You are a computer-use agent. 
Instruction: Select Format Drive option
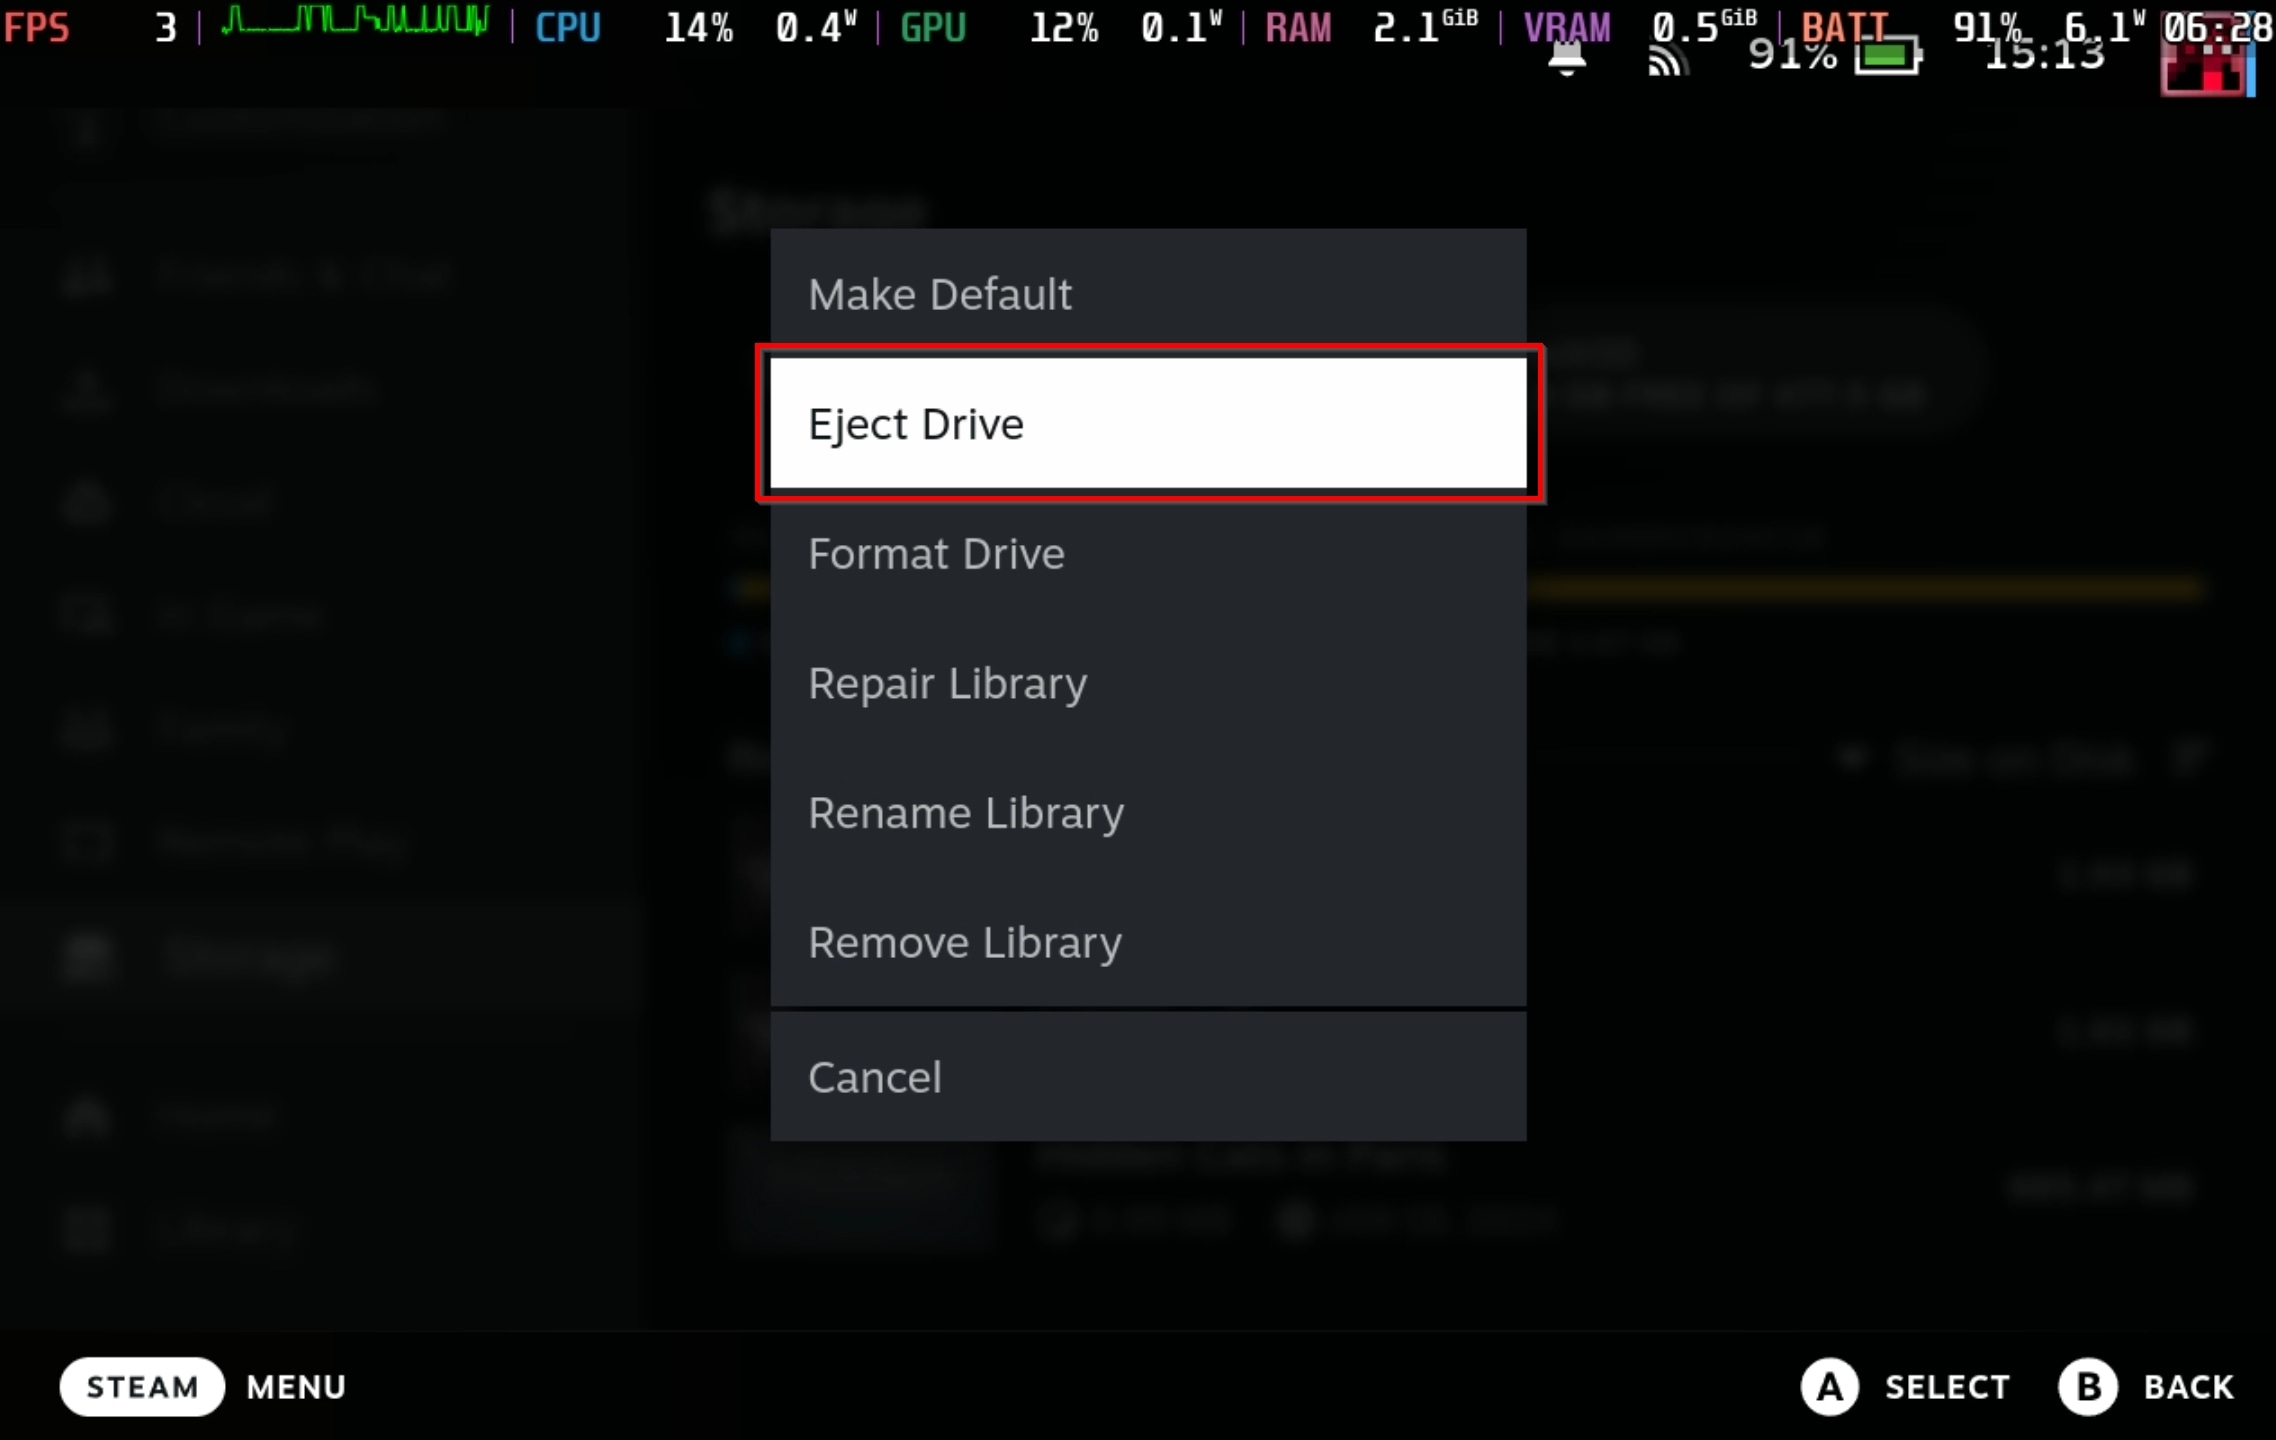tap(1148, 552)
